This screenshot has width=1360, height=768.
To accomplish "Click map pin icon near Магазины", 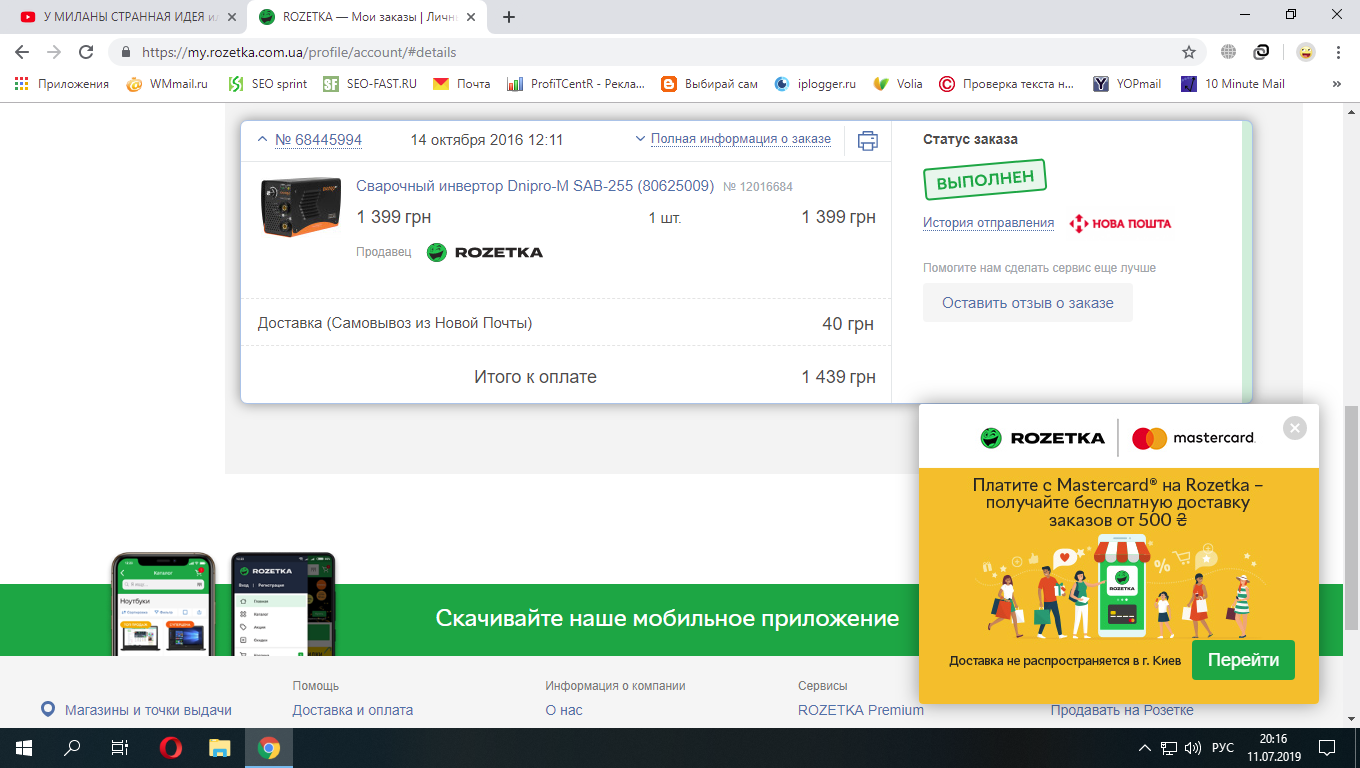I will [47, 710].
